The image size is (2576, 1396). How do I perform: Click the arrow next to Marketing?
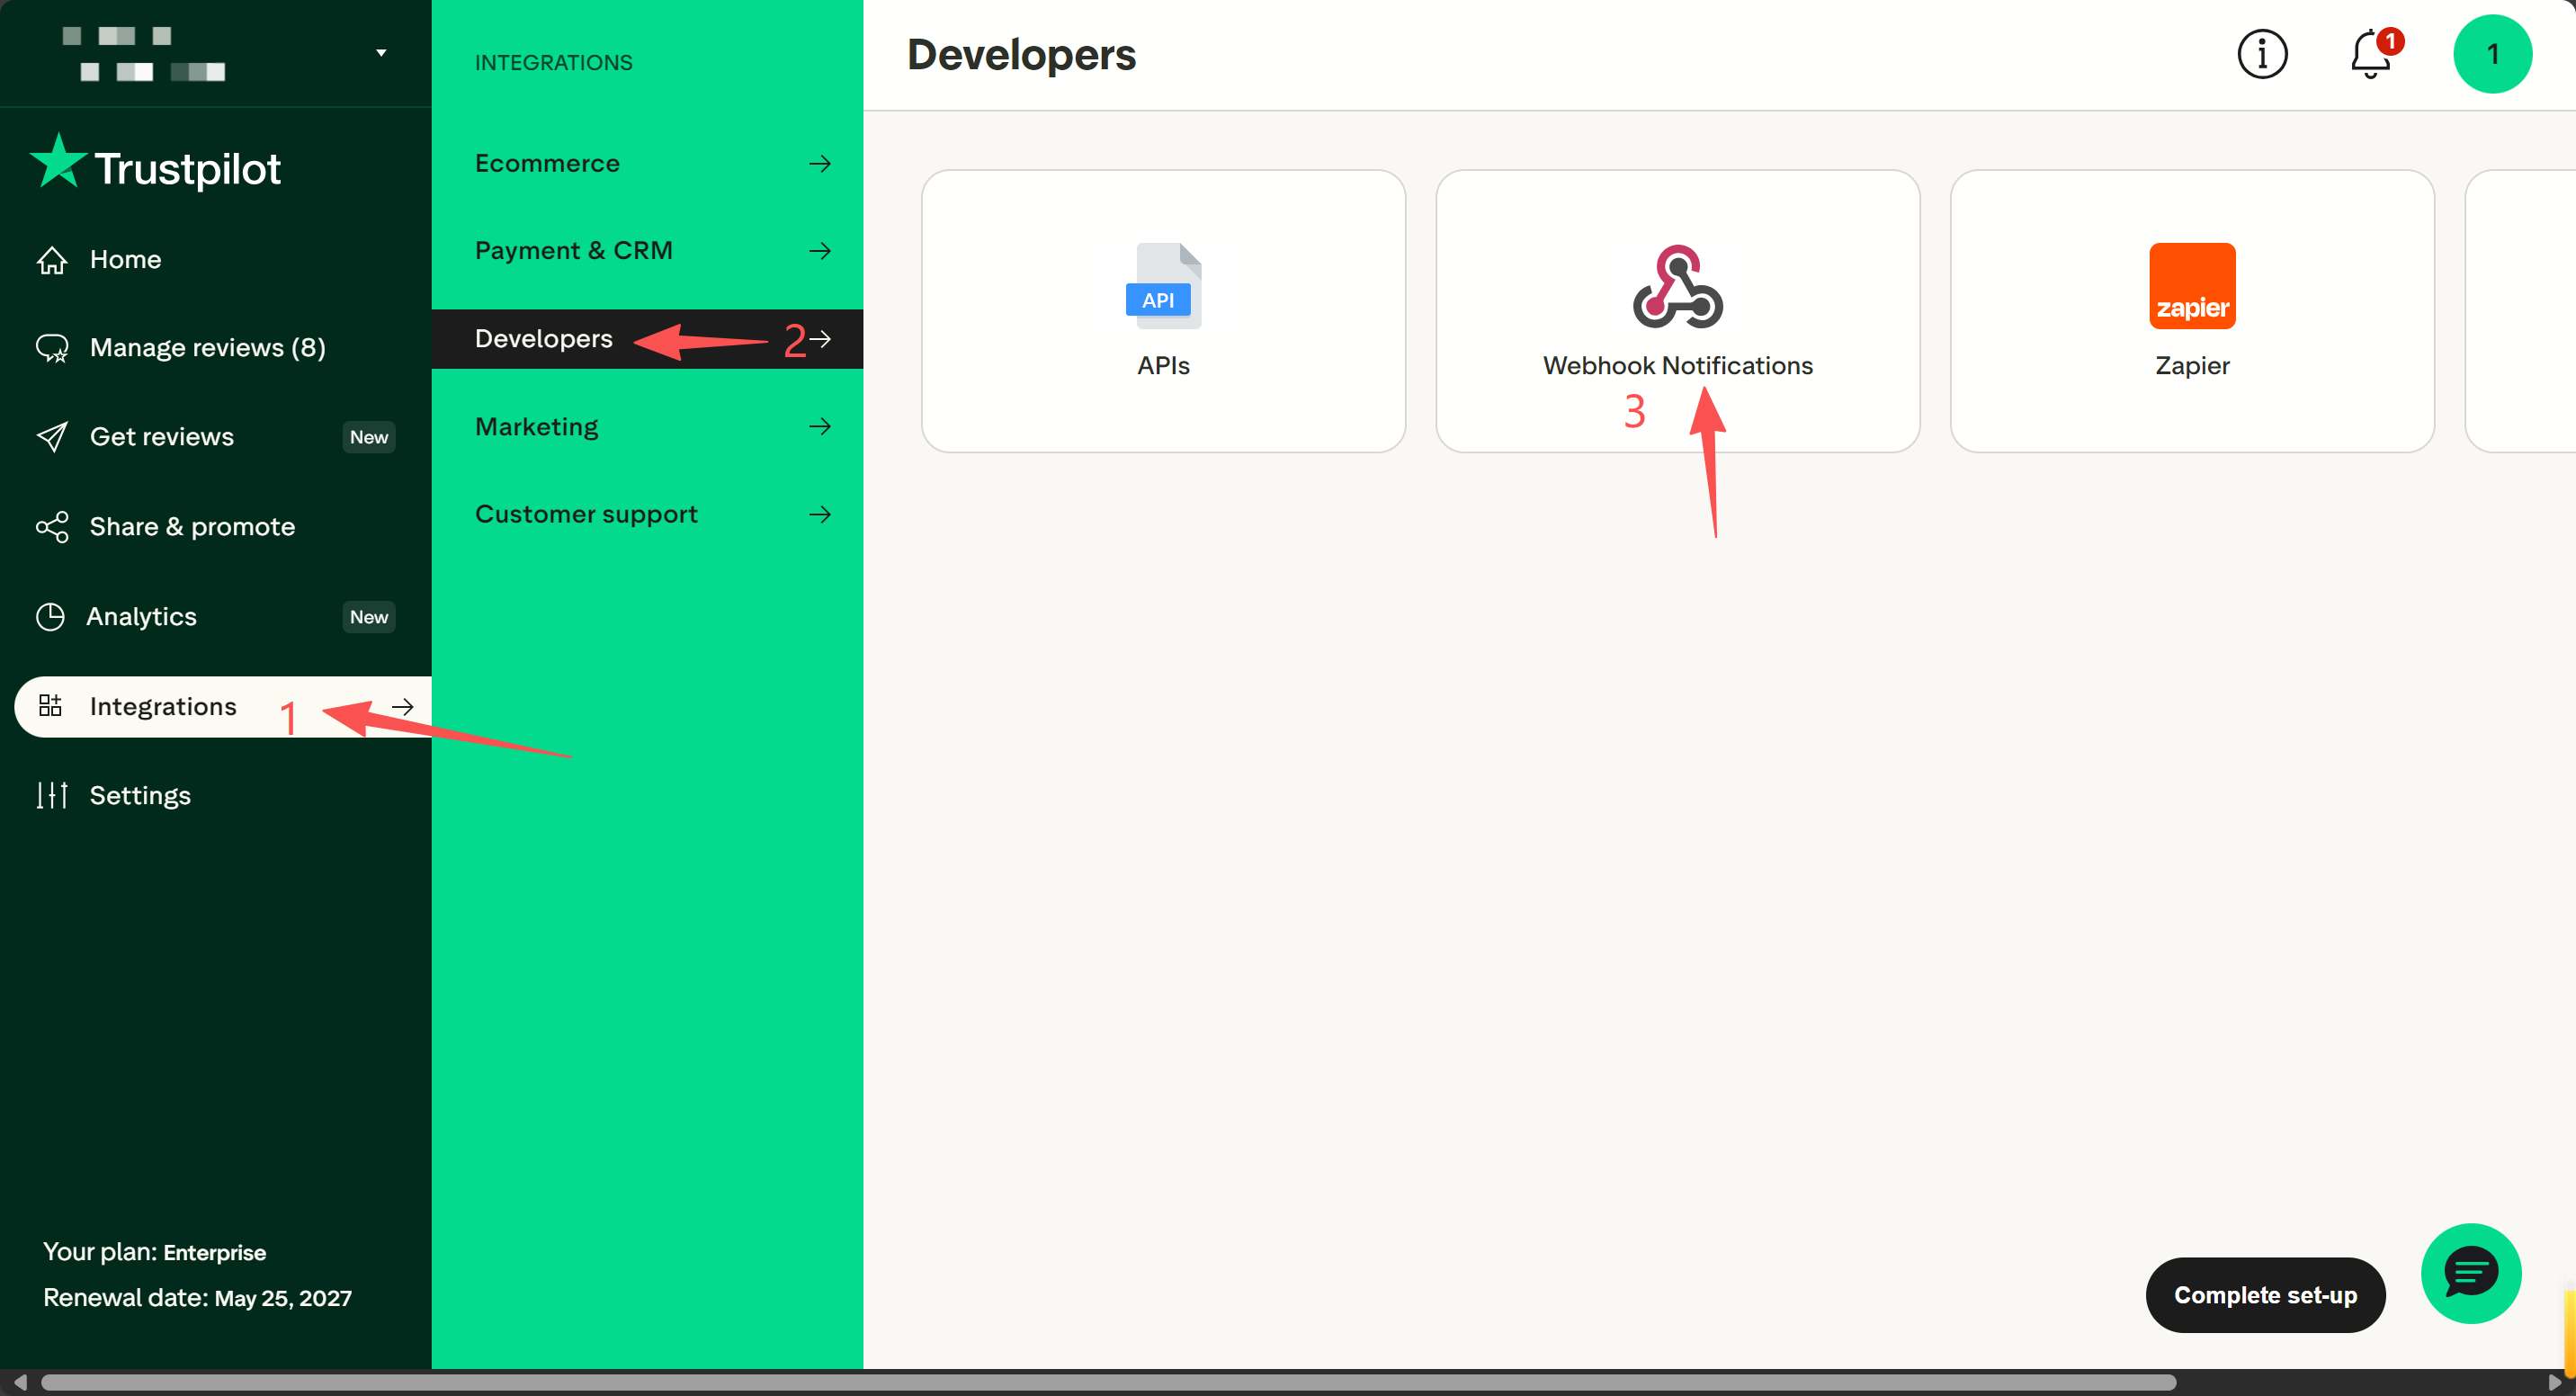click(x=820, y=427)
